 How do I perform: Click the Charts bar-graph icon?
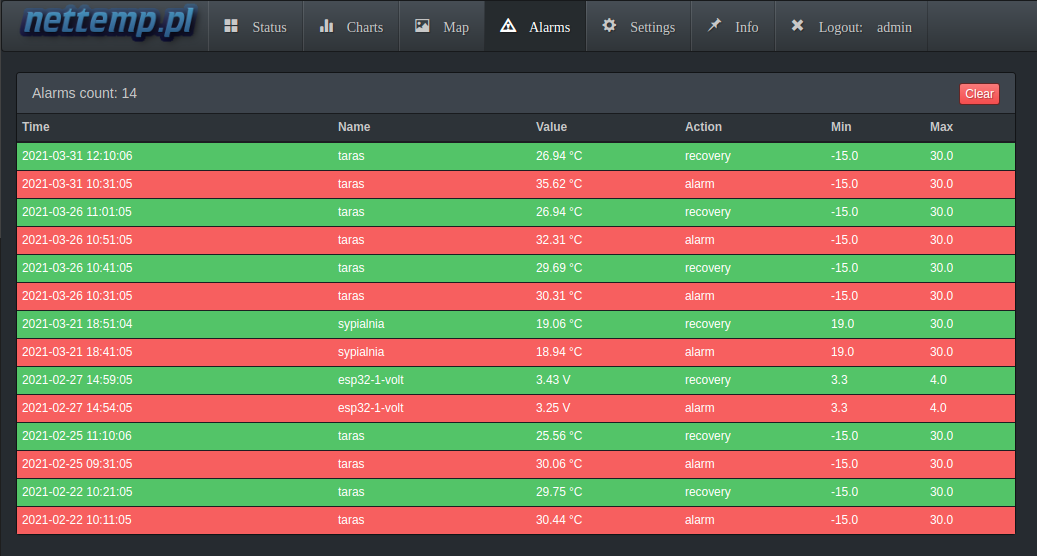coord(327,26)
